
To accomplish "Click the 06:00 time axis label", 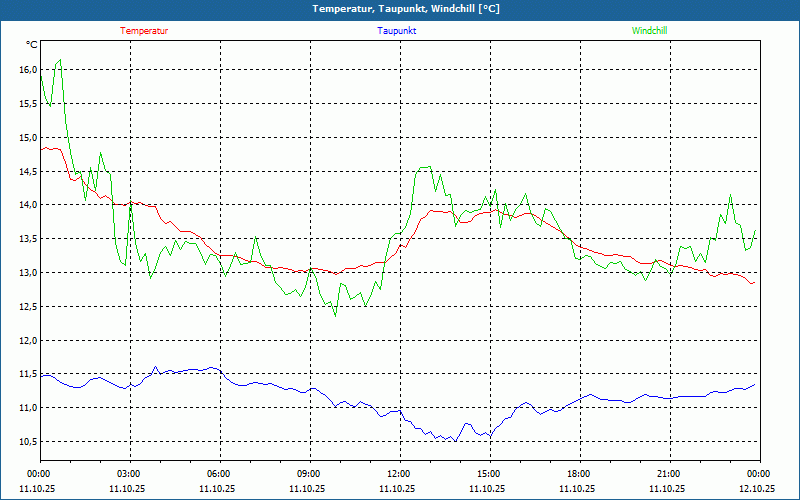I will [x=219, y=474].
